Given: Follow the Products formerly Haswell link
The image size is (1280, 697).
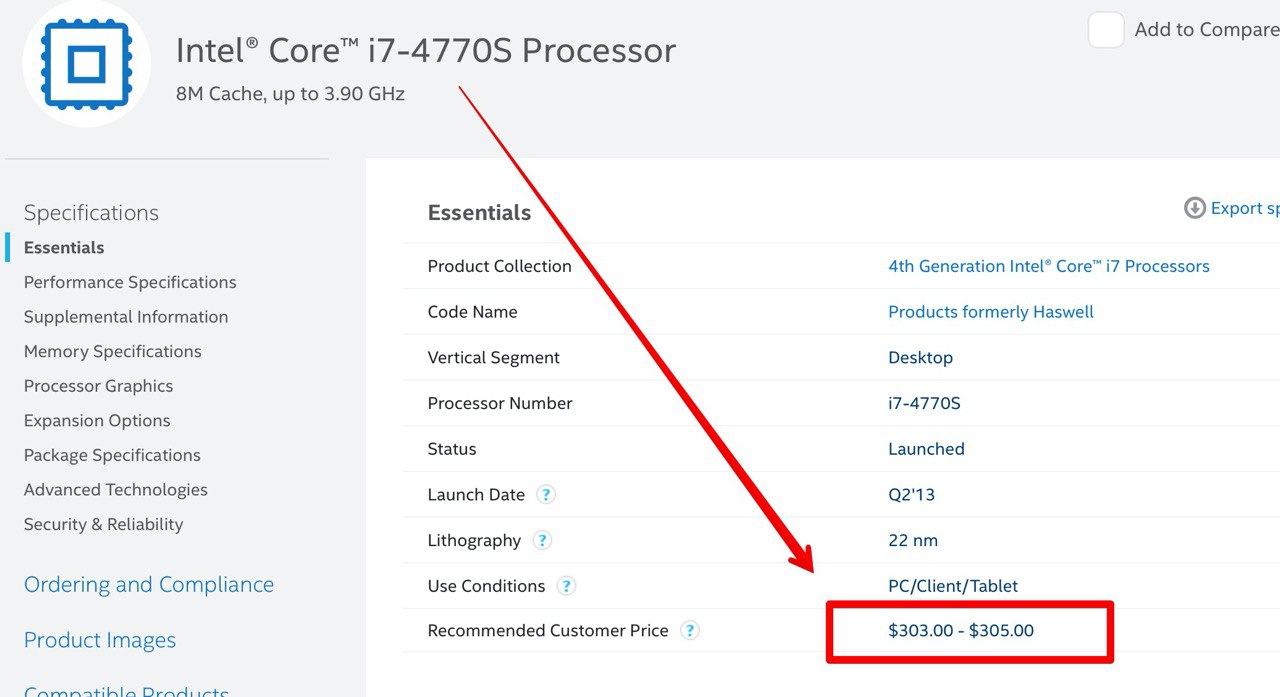Looking at the screenshot, I should (991, 312).
